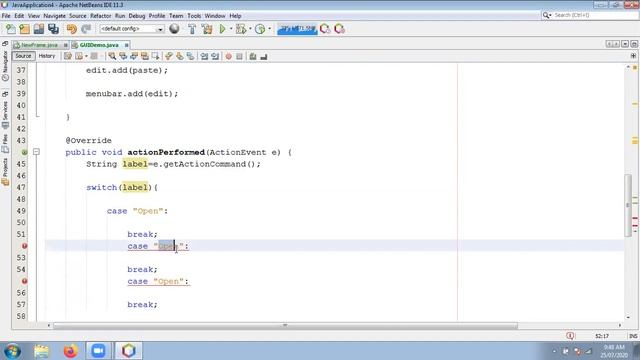The height and width of the screenshot is (360, 640).
Task: Toggle INS insert mode indicator
Action: (633, 336)
